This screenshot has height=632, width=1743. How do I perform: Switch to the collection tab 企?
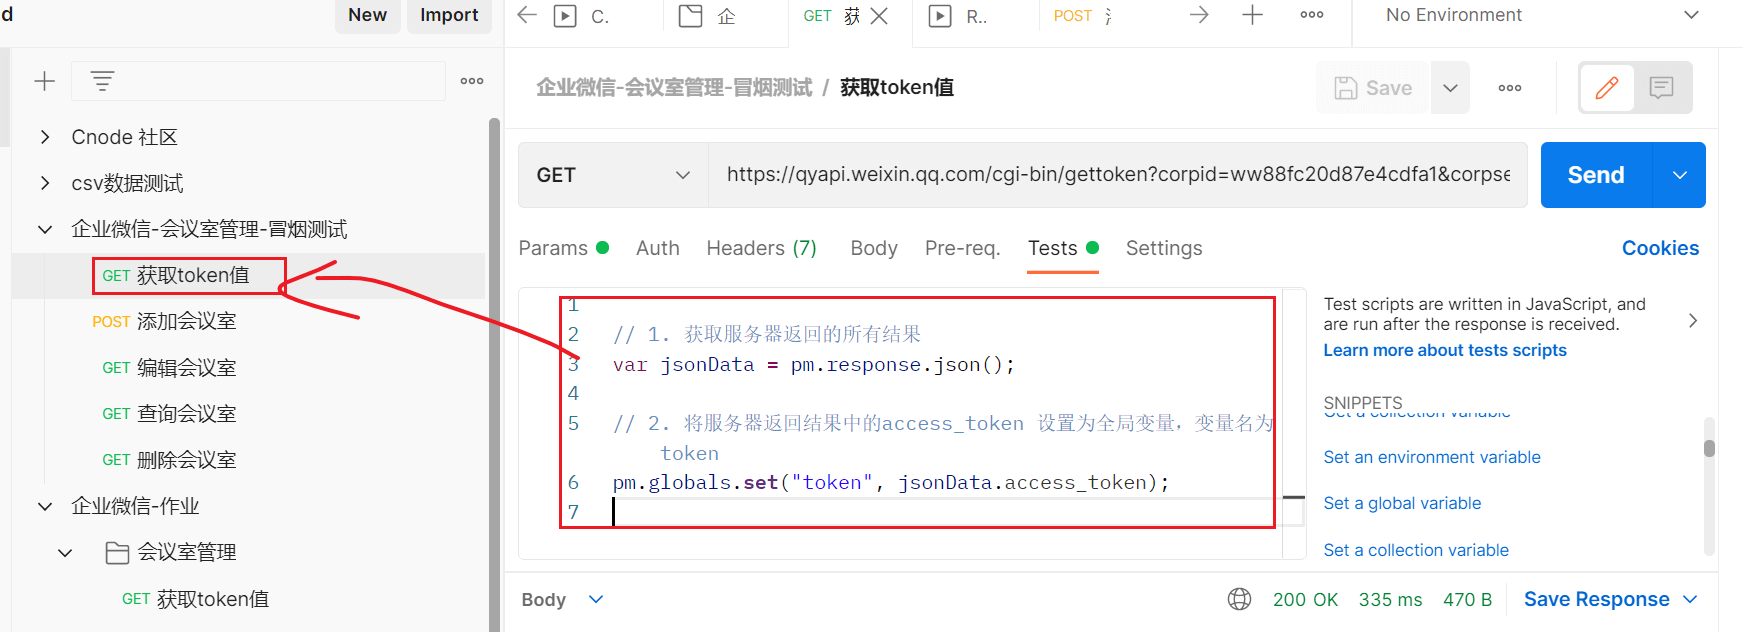pyautogui.click(x=706, y=16)
